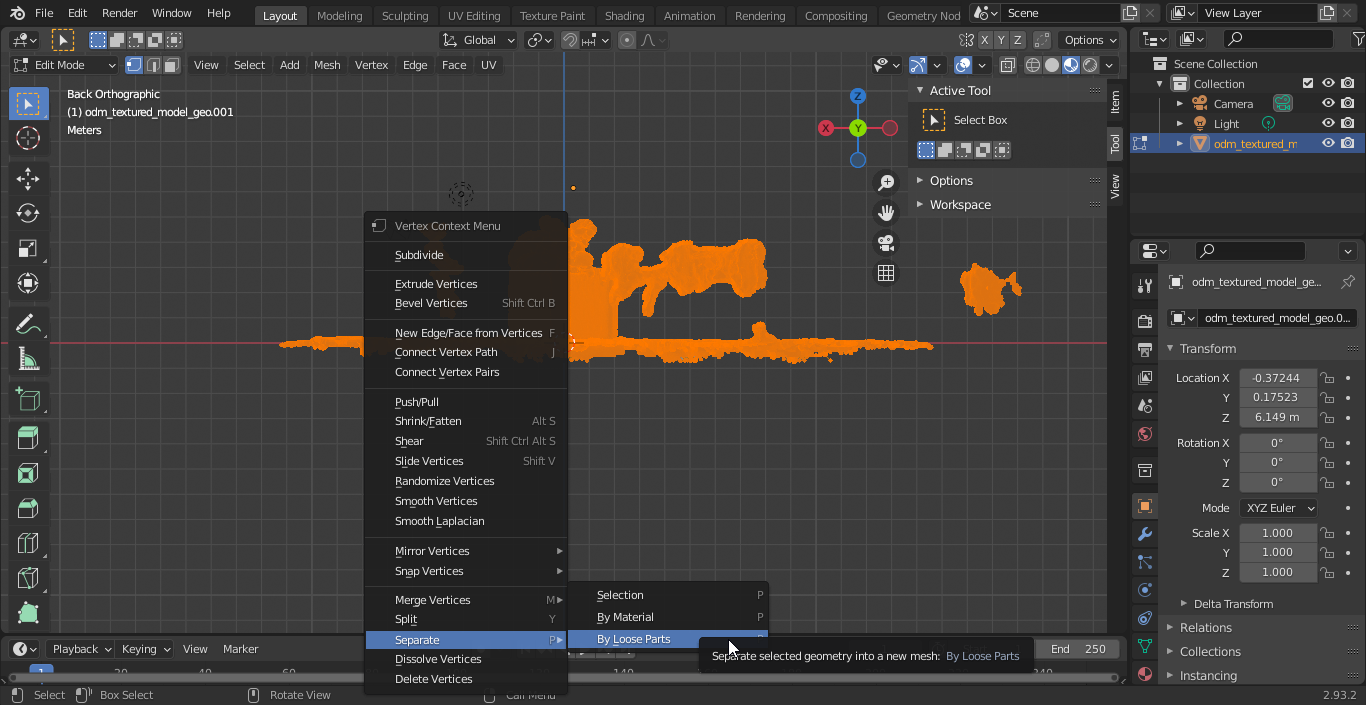Choose the Annotate pencil tool
The height and width of the screenshot is (705, 1366).
click(28, 324)
